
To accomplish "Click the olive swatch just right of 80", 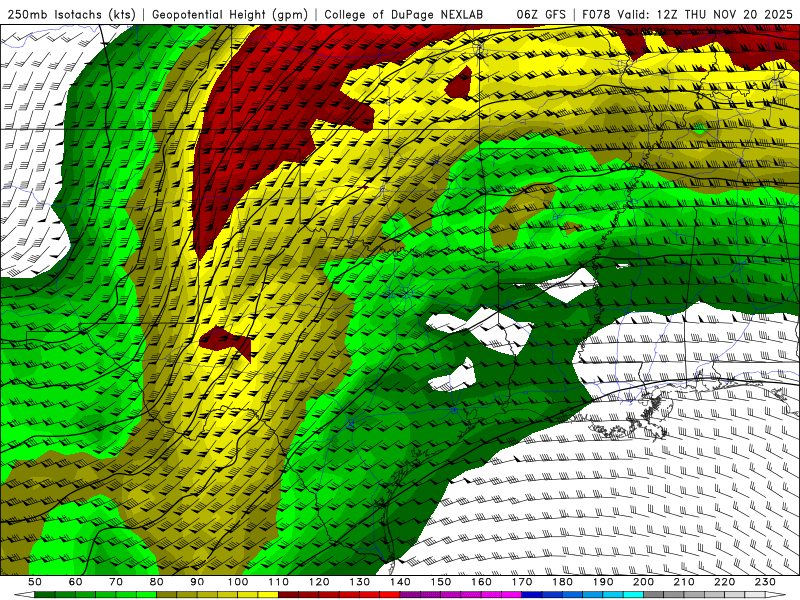I will click(x=167, y=595).
